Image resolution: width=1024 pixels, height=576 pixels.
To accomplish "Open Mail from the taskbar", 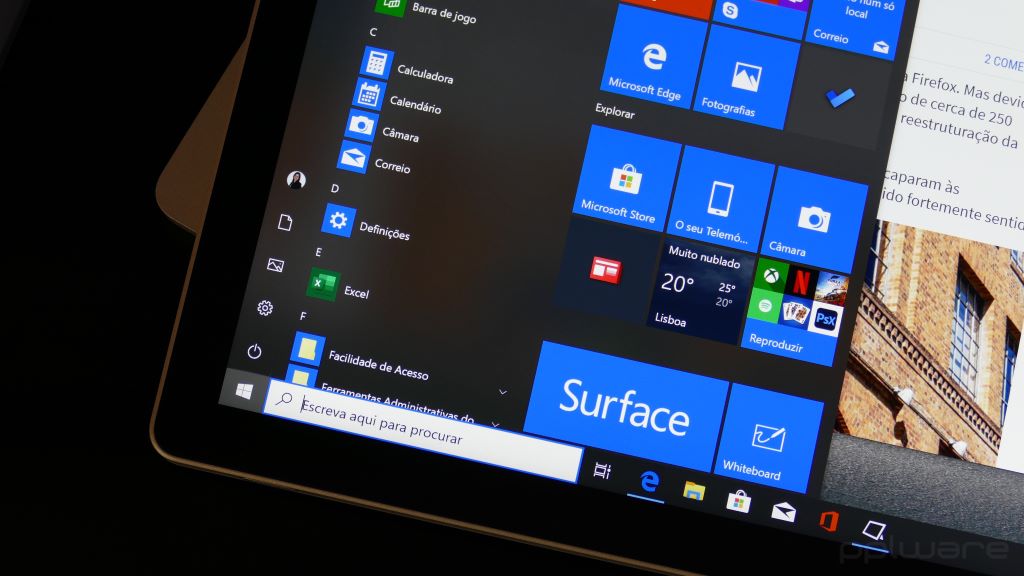I will click(784, 511).
